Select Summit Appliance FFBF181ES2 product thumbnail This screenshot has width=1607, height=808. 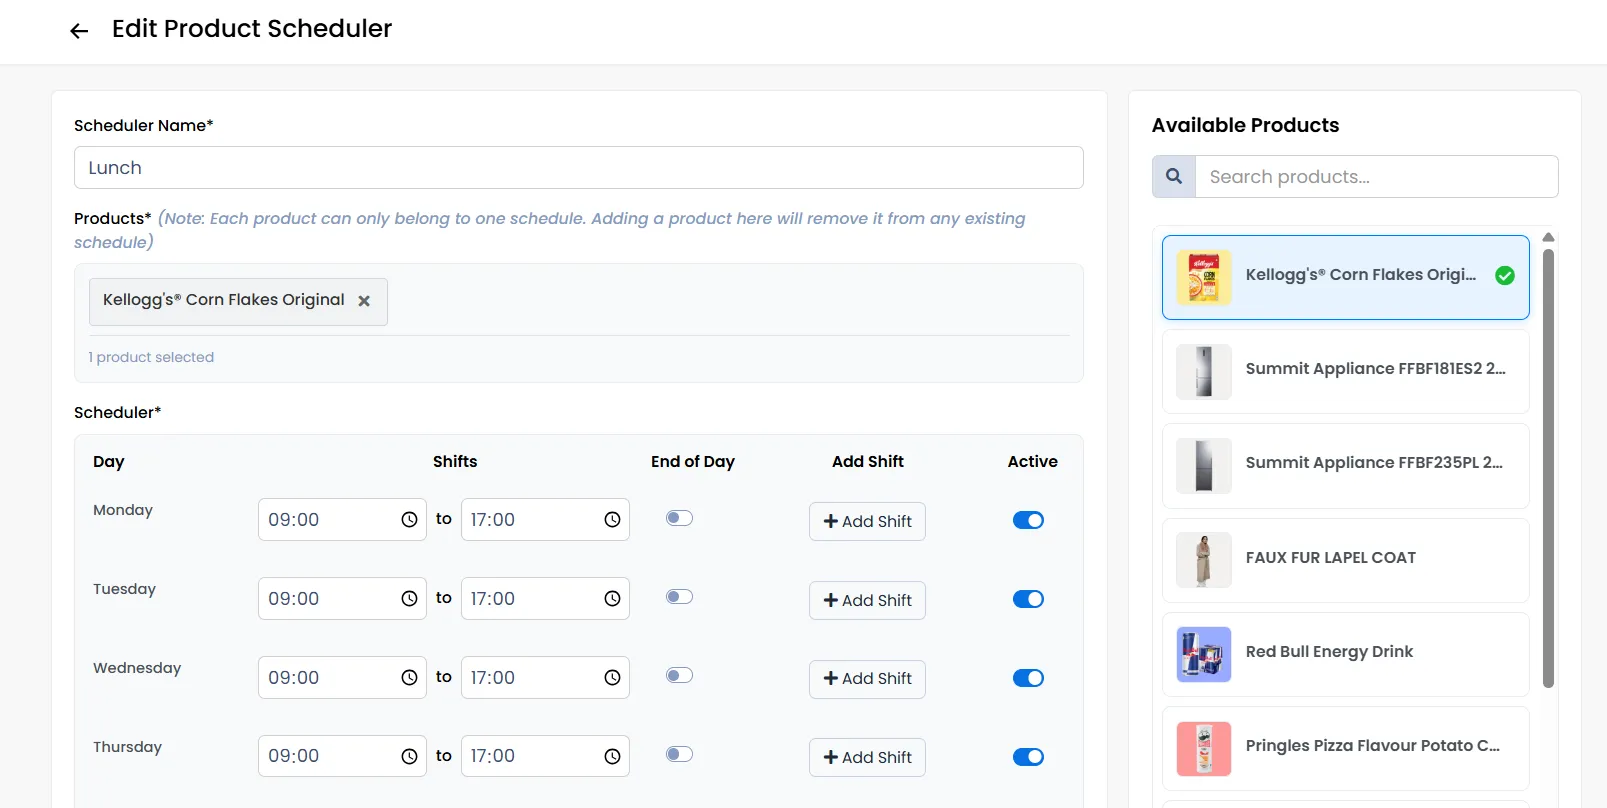pos(1204,372)
